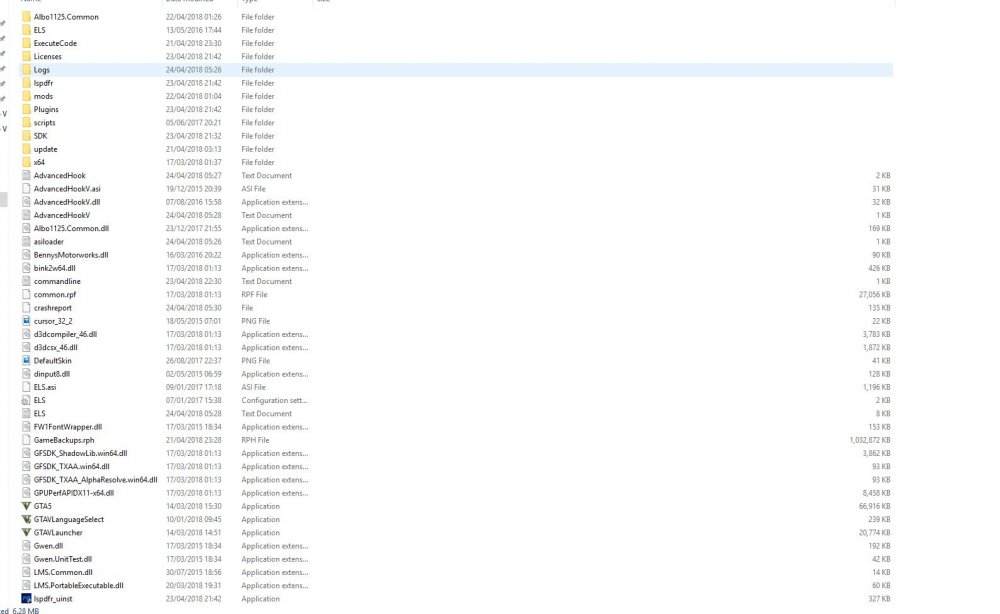The image size is (1000, 614).
Task: Click the 1,032,872 KB size of GameBackups.rph
Action: [870, 440]
